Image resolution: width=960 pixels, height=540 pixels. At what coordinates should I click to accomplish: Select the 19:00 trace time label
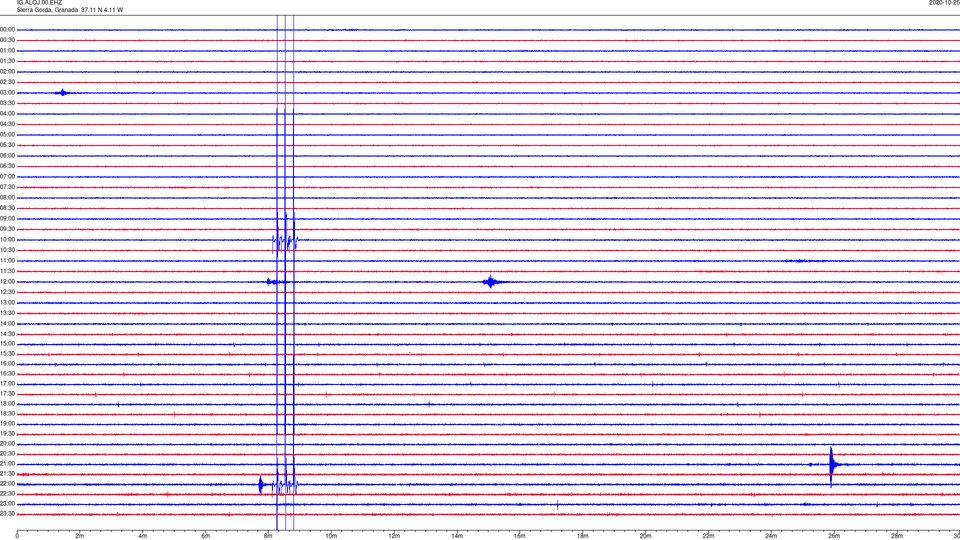pyautogui.click(x=7, y=424)
